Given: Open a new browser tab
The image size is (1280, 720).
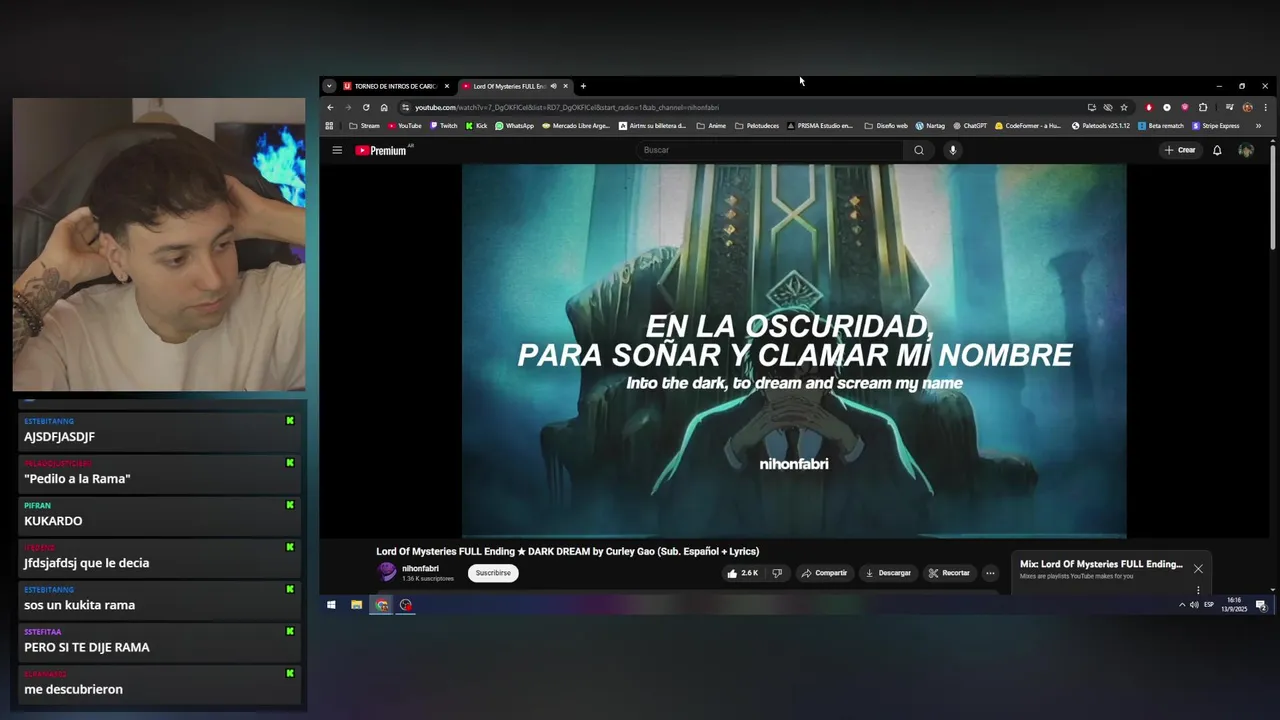Looking at the screenshot, I should [583, 86].
